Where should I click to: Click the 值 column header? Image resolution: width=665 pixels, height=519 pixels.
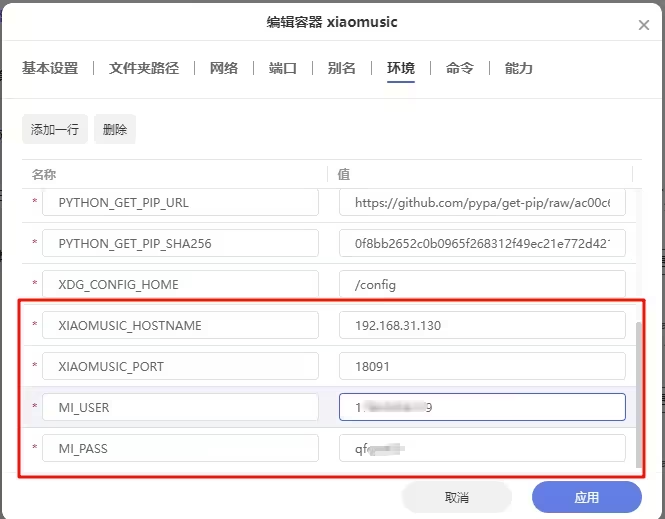[344, 174]
